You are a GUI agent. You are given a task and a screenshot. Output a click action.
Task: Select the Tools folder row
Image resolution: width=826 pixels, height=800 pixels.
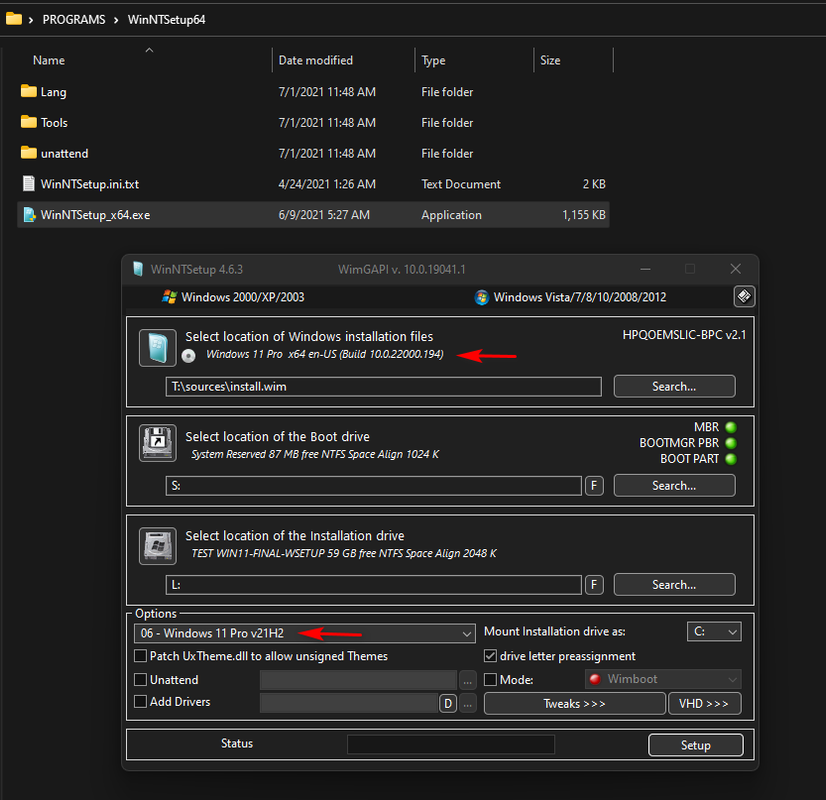click(313, 122)
